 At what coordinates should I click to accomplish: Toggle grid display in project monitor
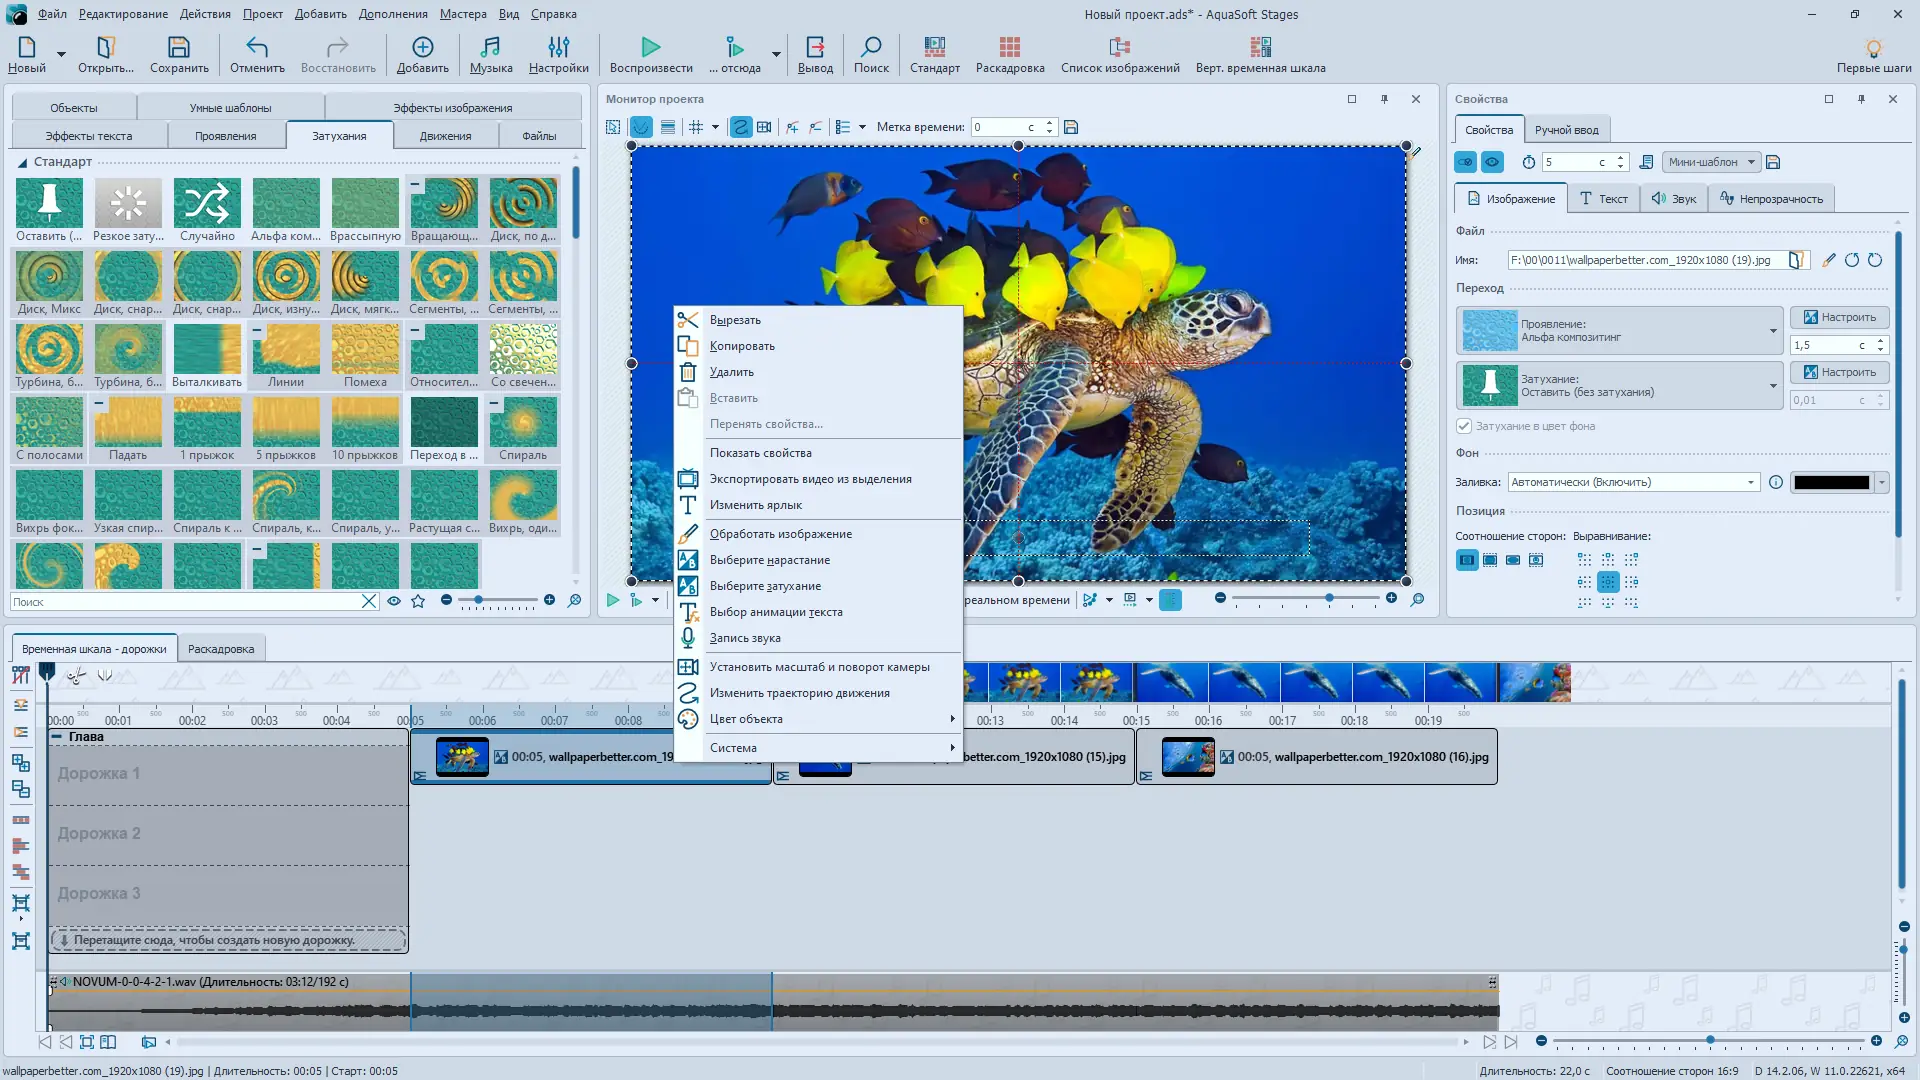point(696,127)
